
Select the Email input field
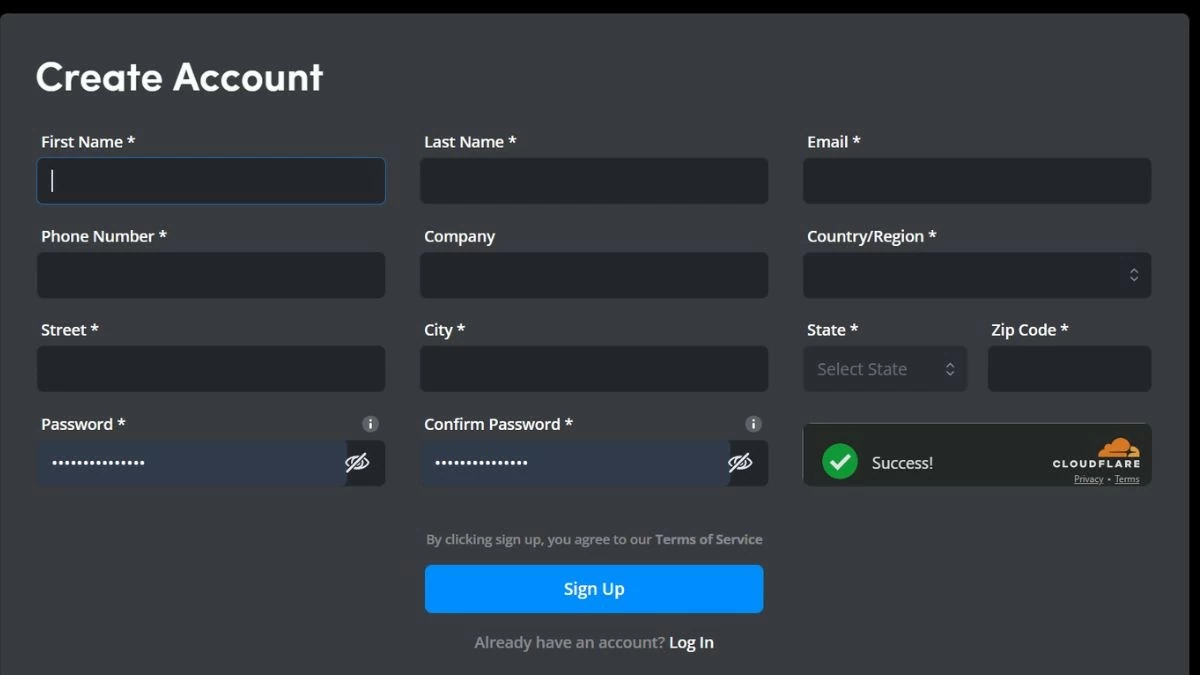[976, 181]
